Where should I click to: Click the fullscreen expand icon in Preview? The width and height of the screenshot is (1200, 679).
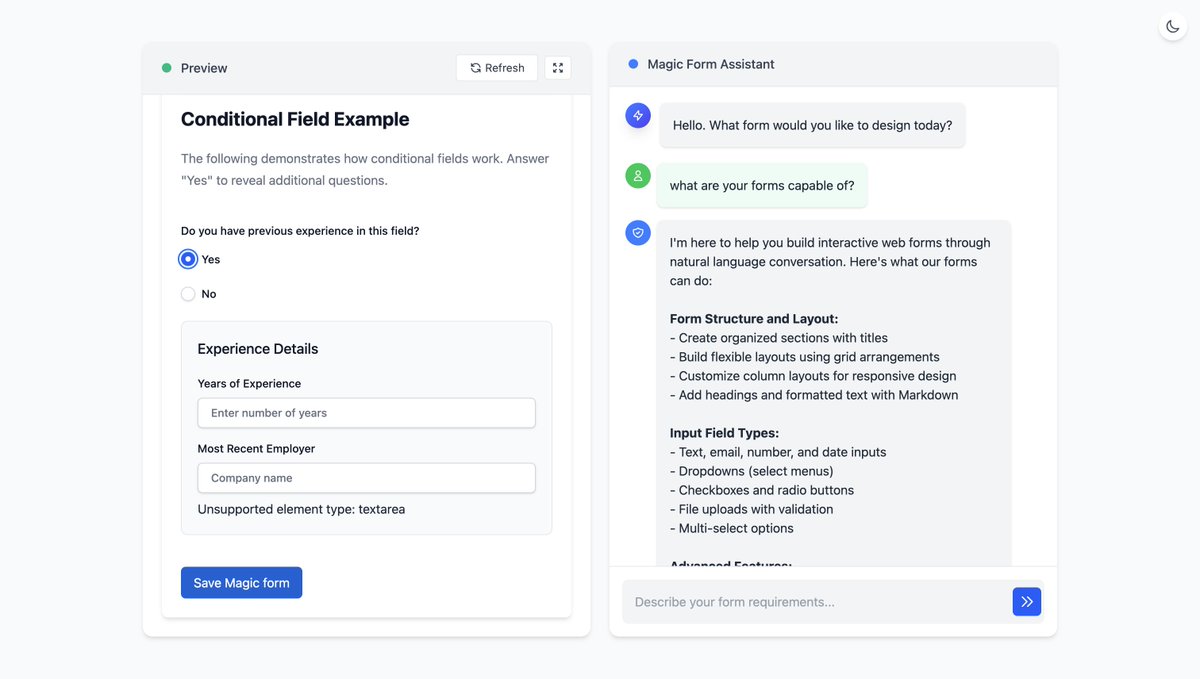558,68
